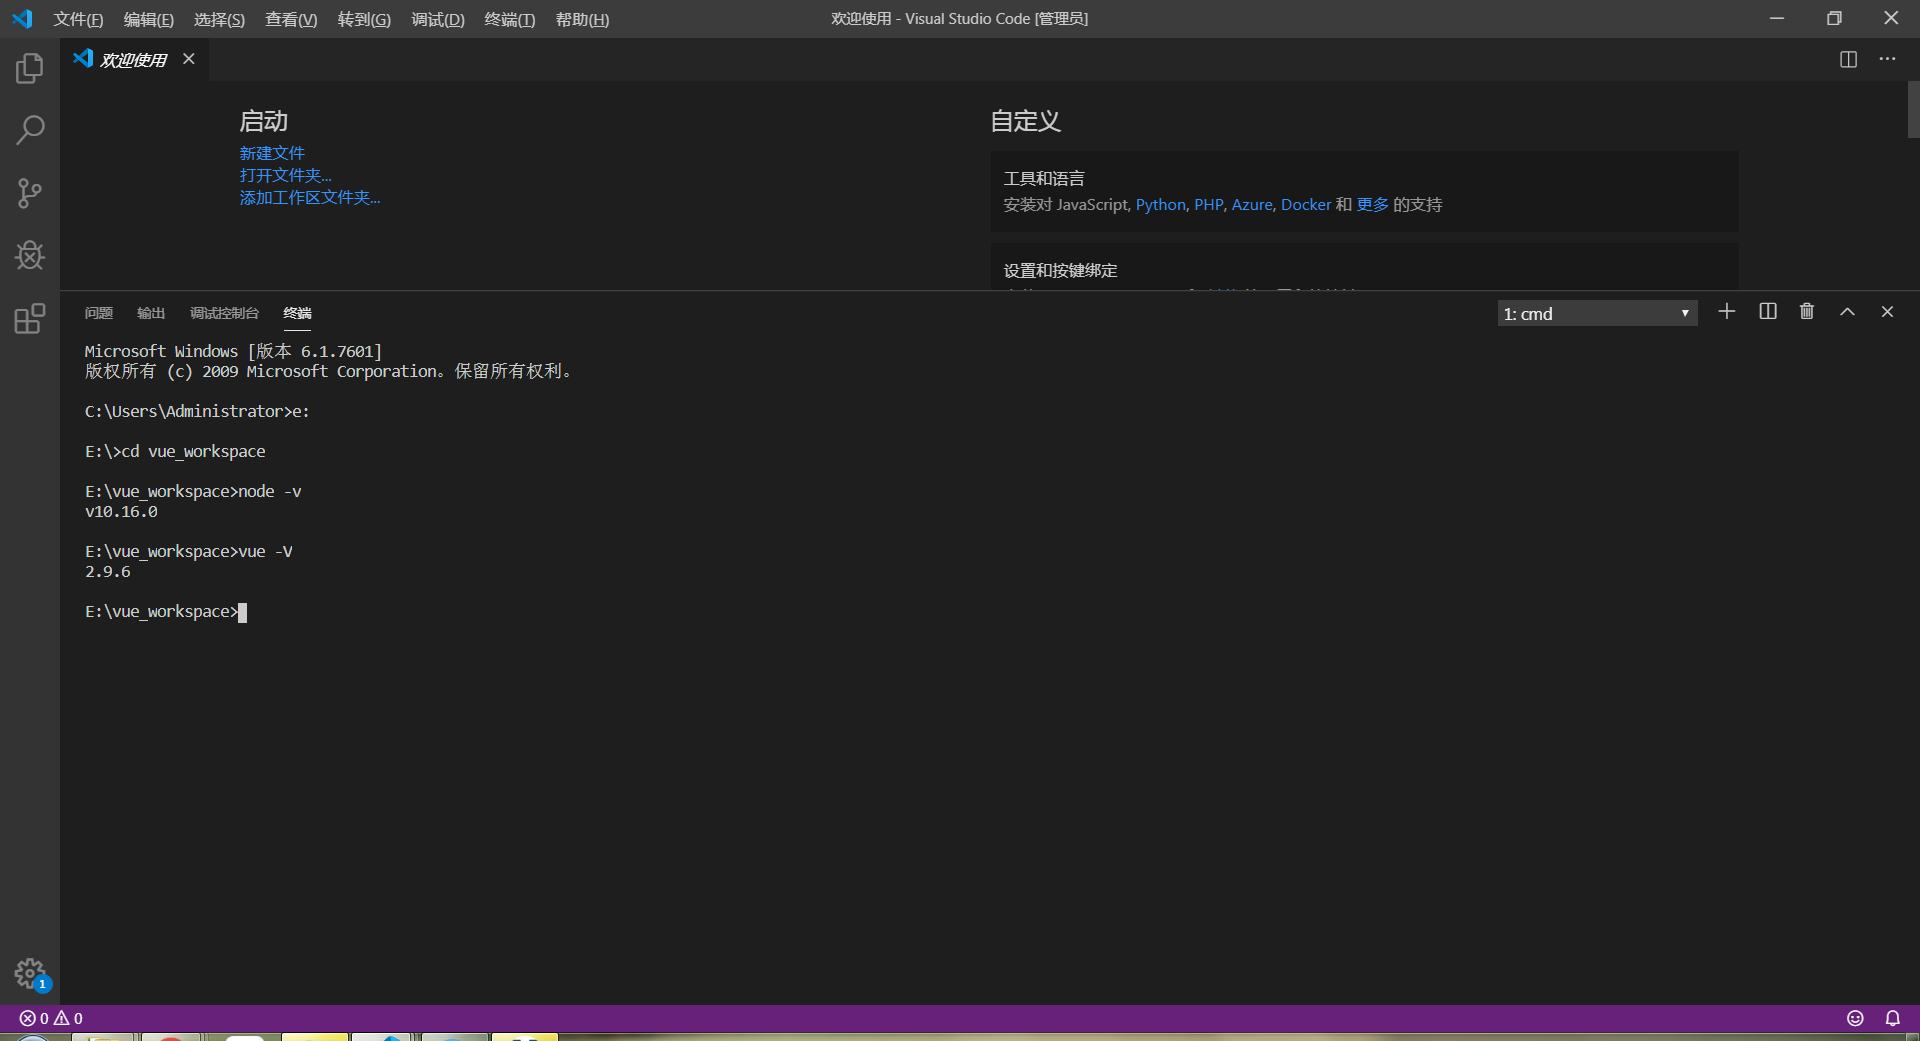Click the v10.16.0 output line
Viewport: 1920px width, 1041px height.
(x=121, y=511)
